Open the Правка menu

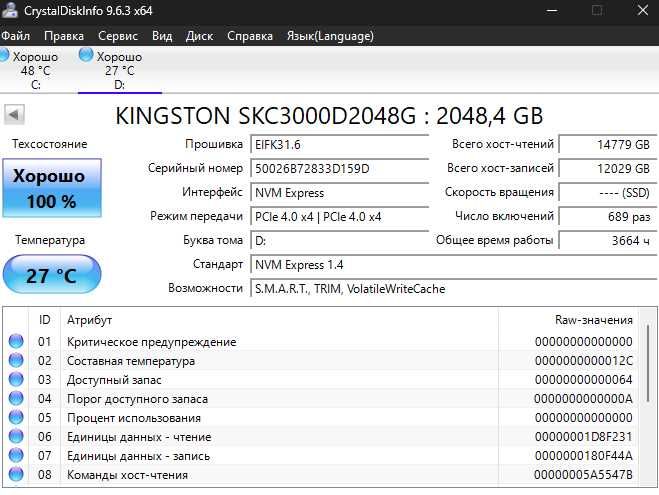[64, 36]
